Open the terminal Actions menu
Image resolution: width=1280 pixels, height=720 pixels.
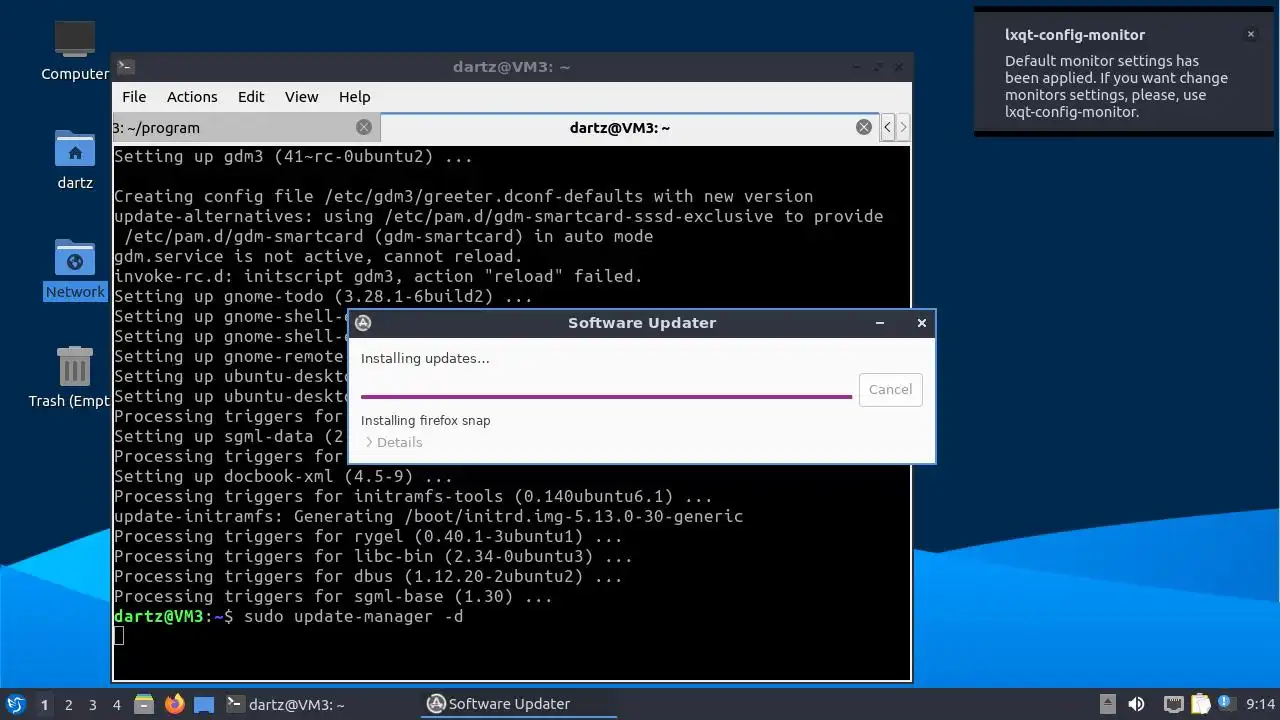pos(192,97)
